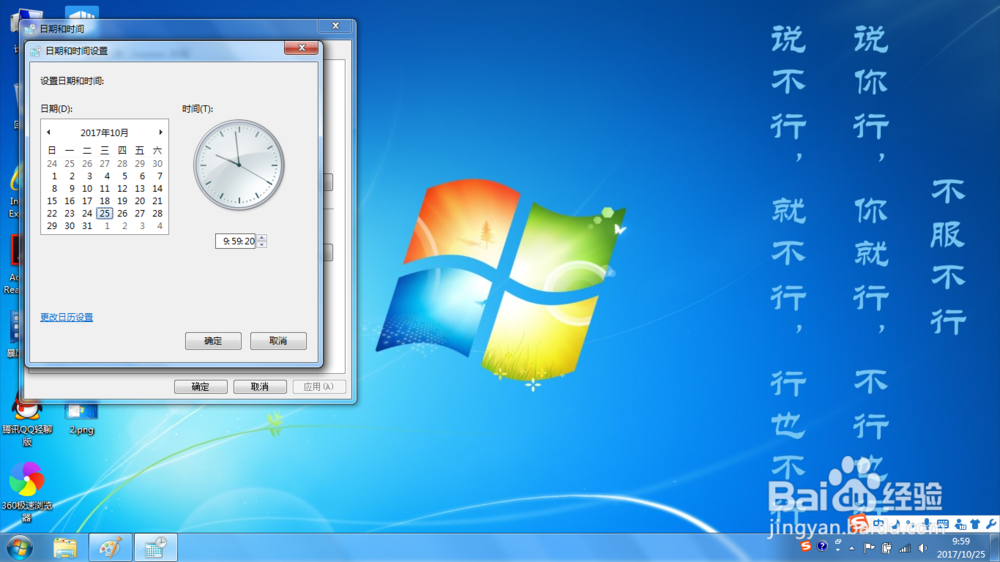Screen dimensions: 1000x562
Task: Toggle Chinese/English mode on Sogou toolbar
Action: pyautogui.click(x=878, y=524)
